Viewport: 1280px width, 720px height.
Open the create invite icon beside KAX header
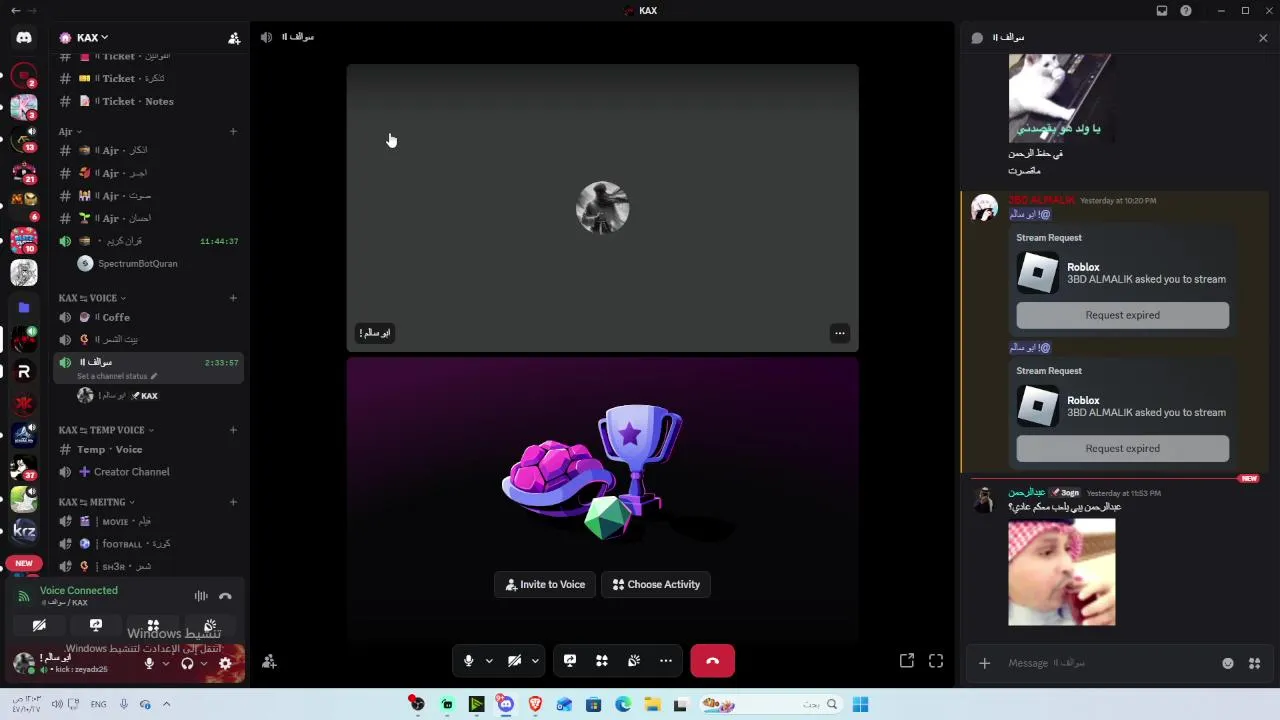(x=234, y=38)
